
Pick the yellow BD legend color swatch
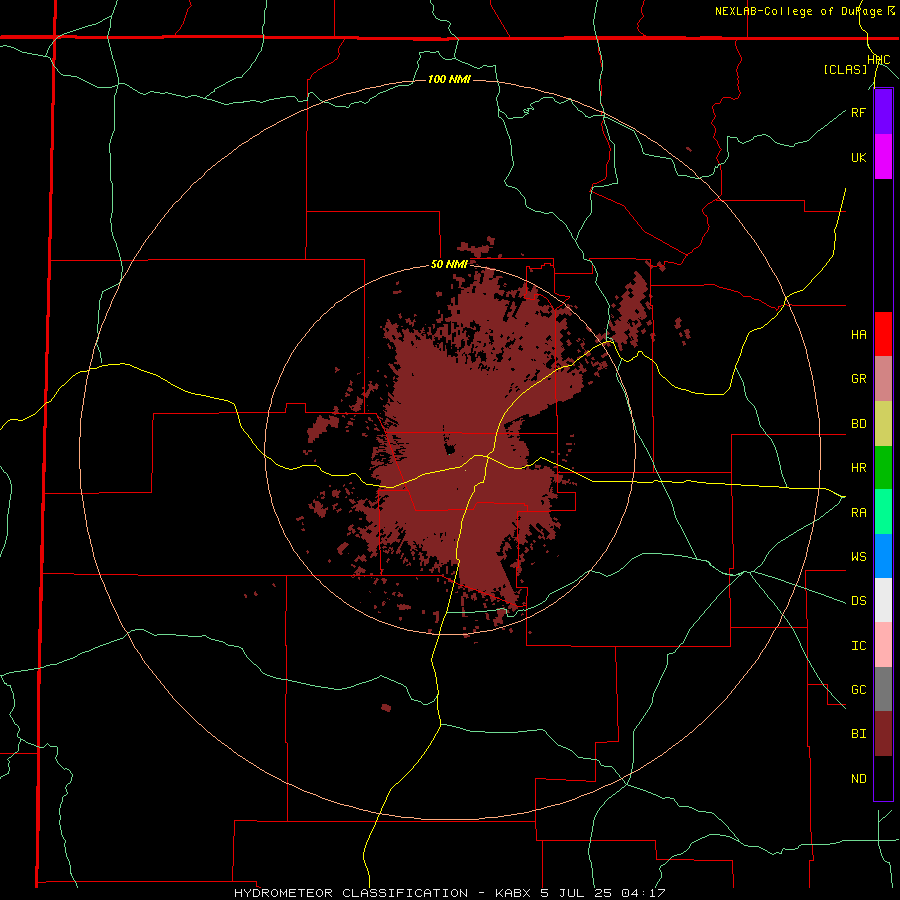(x=883, y=424)
